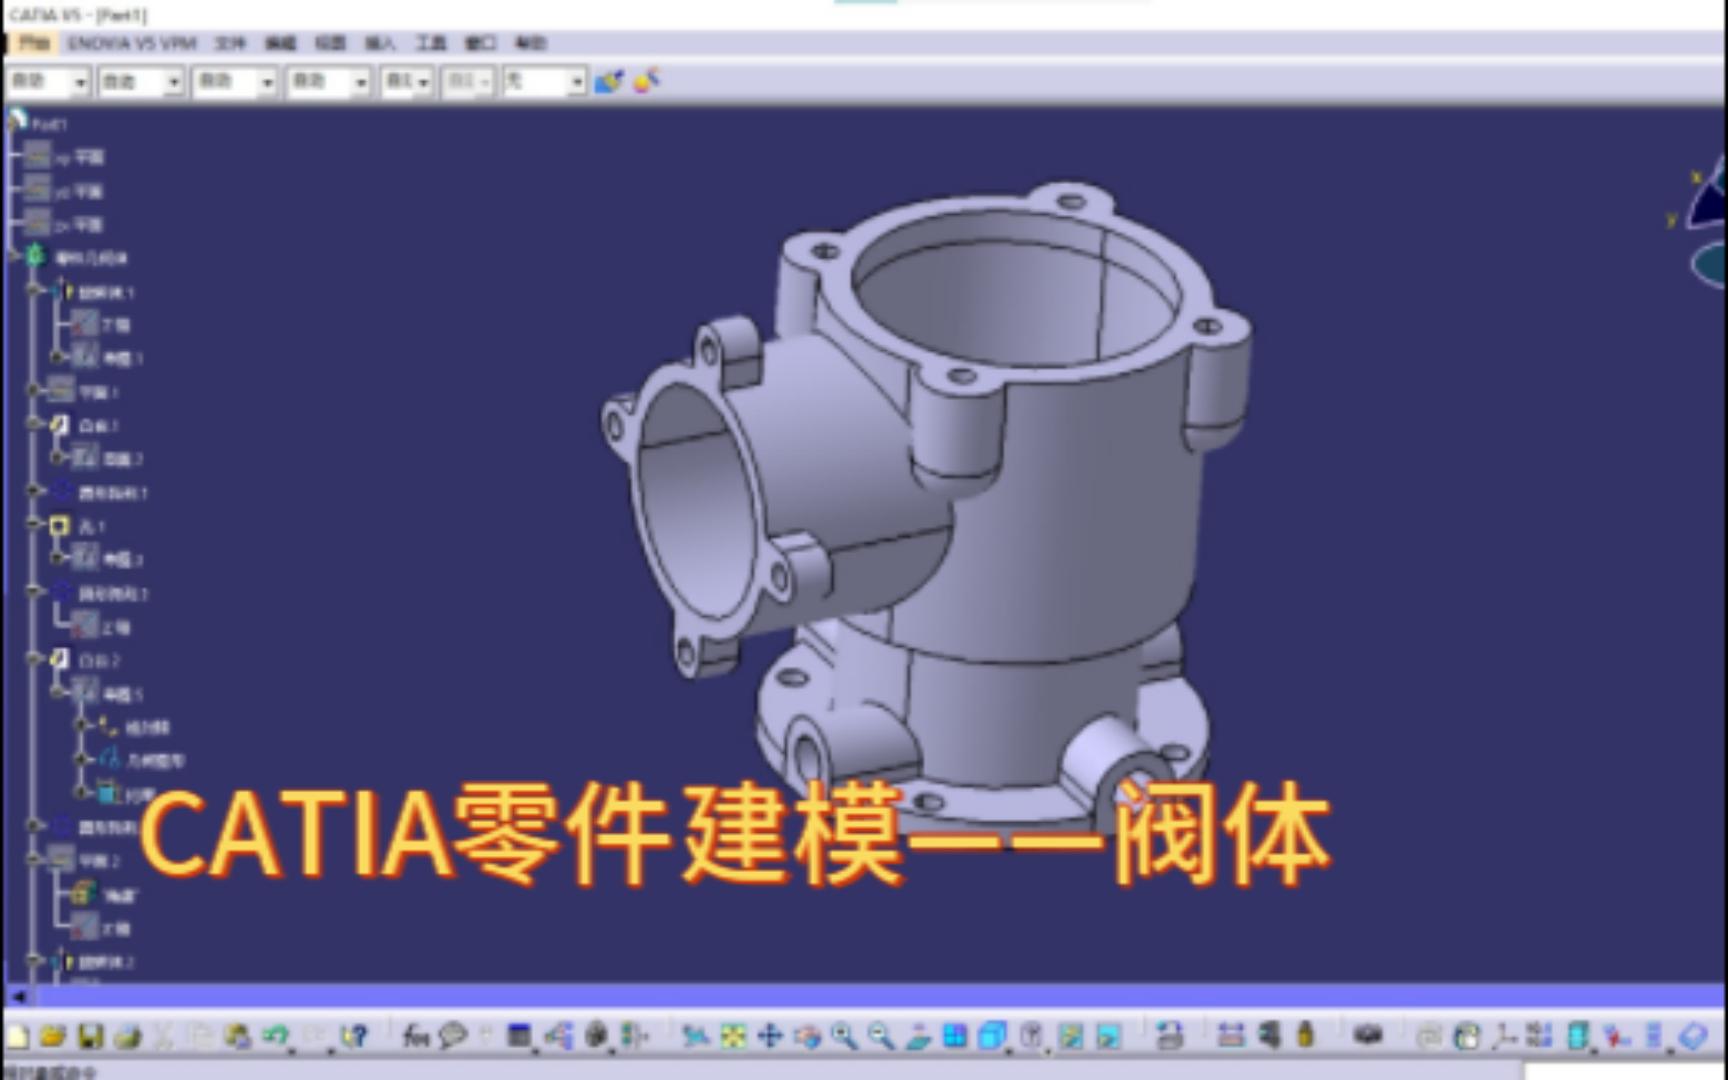Viewport: 1728px width, 1080px height.
Task: Open the 开始 Start menu
Action: click(x=34, y=43)
